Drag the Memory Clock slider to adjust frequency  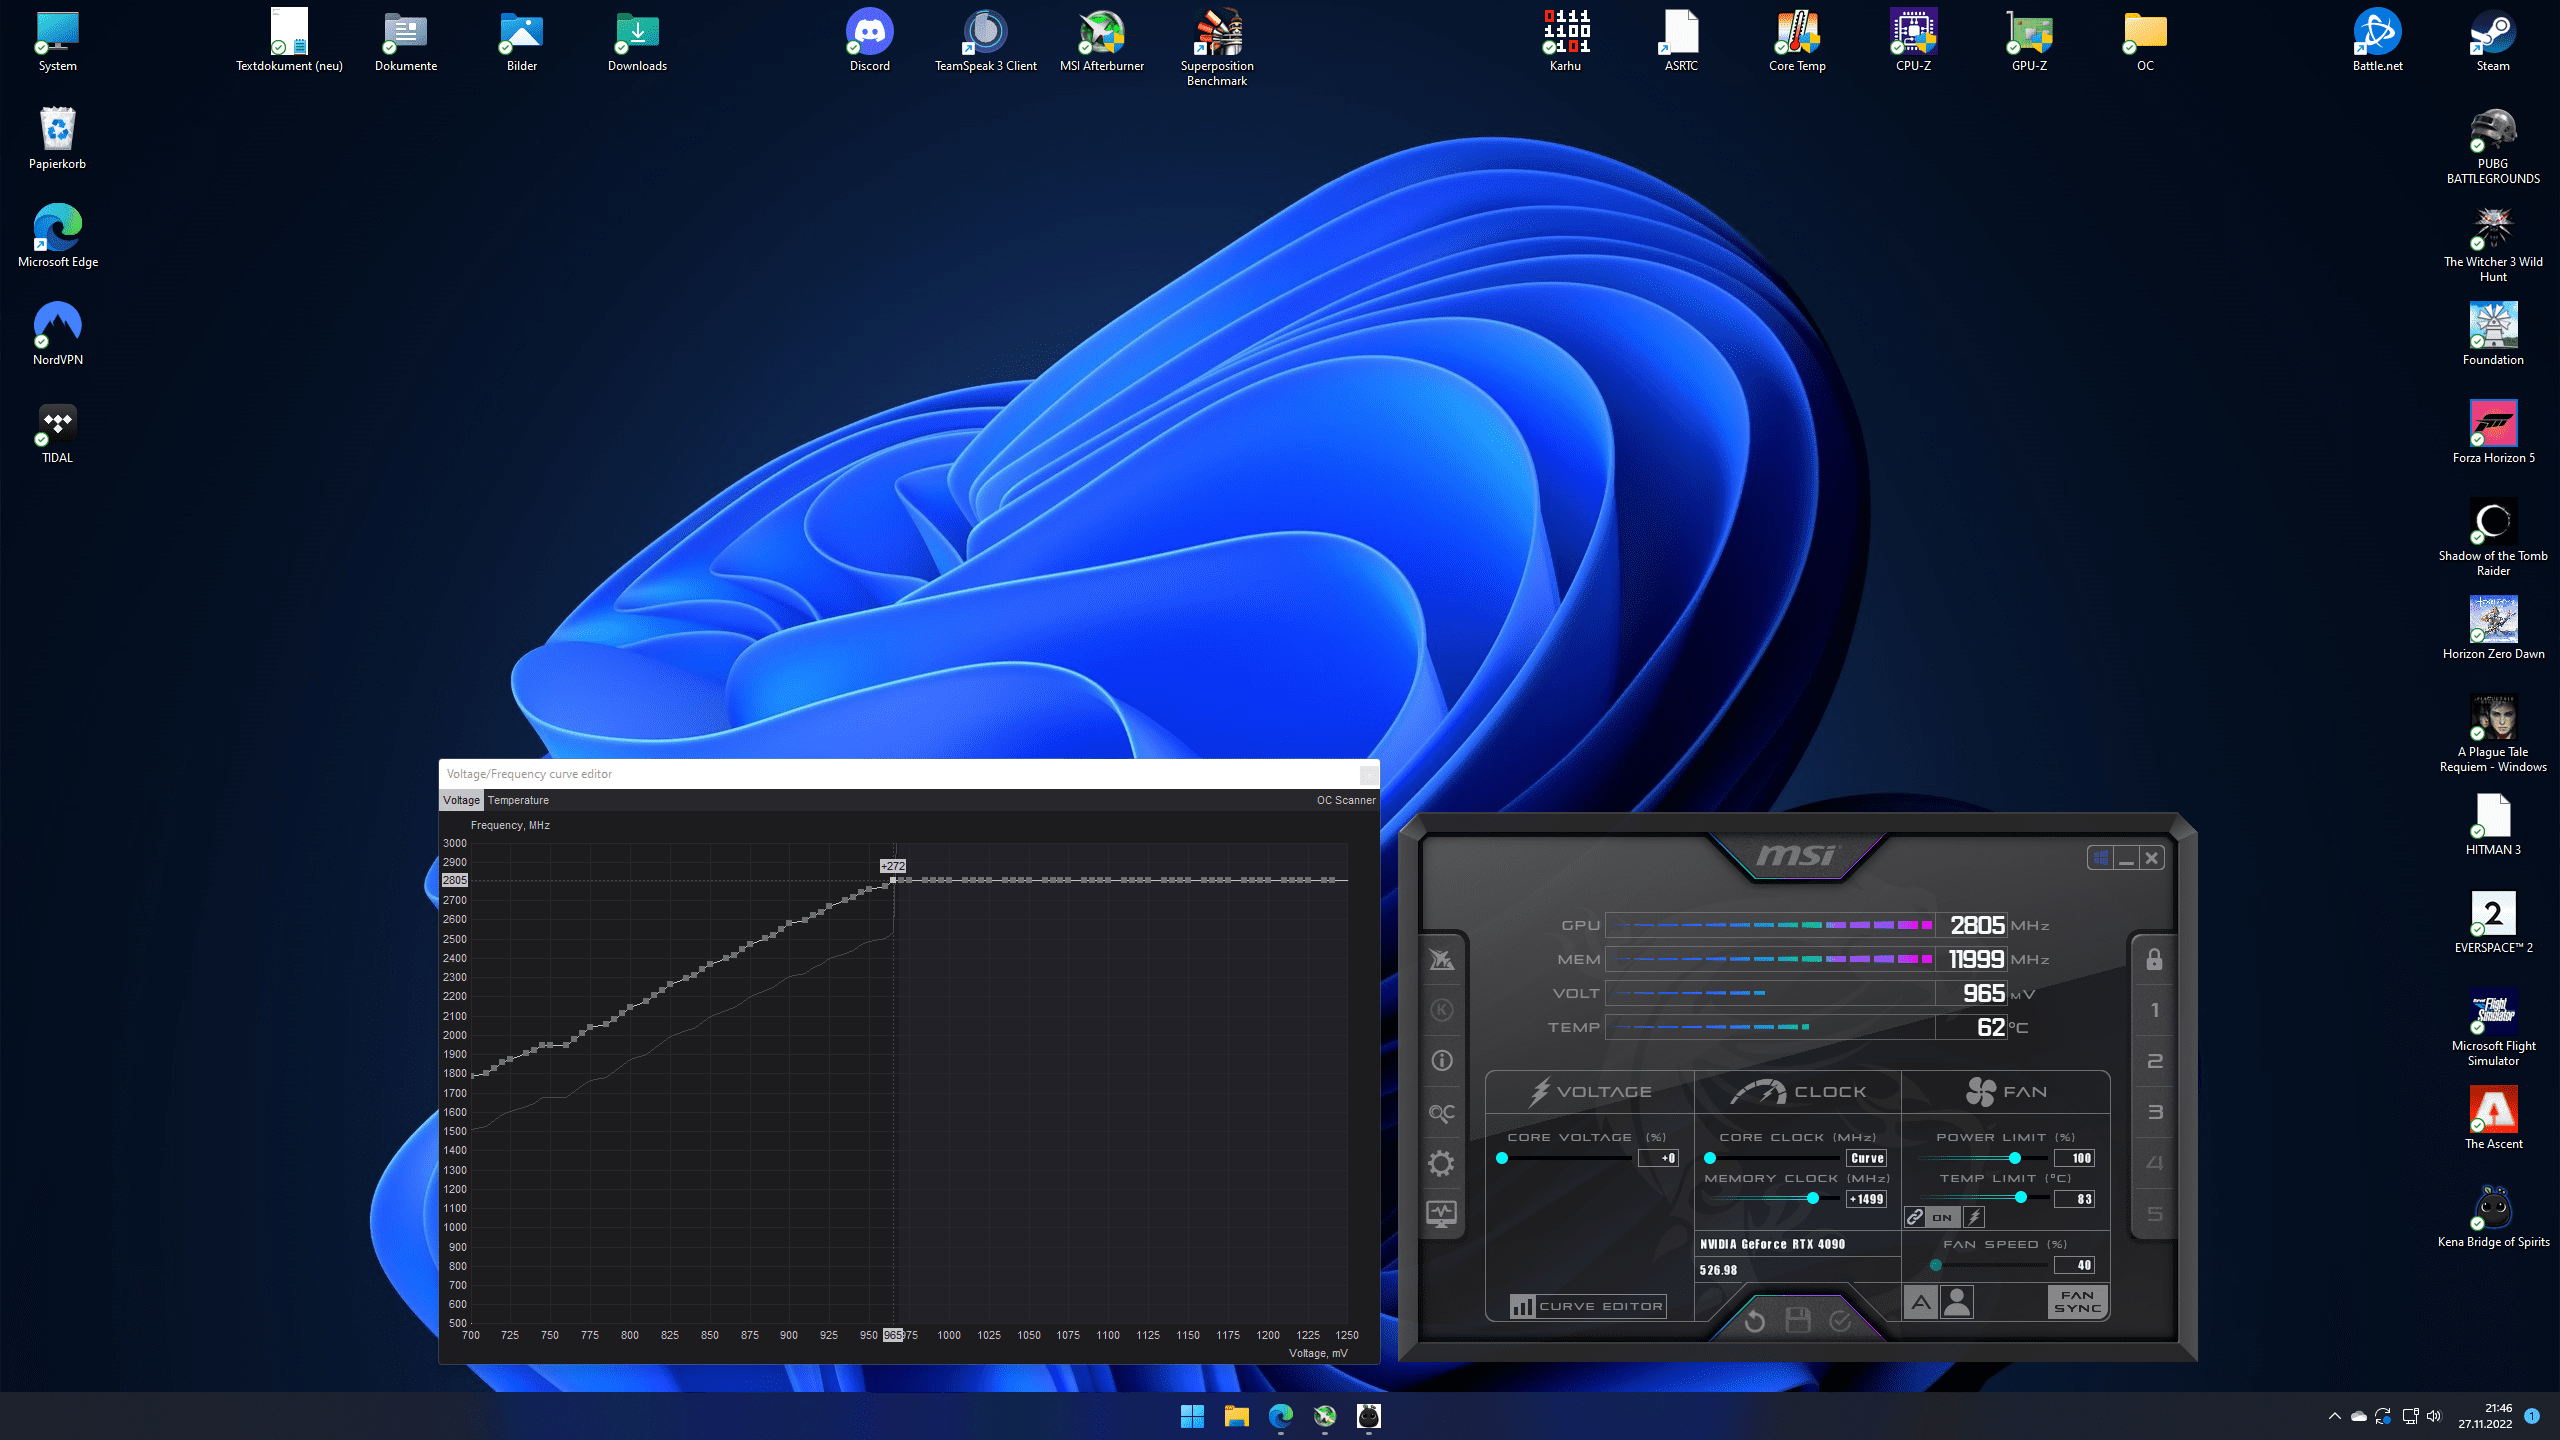[x=1813, y=1199]
